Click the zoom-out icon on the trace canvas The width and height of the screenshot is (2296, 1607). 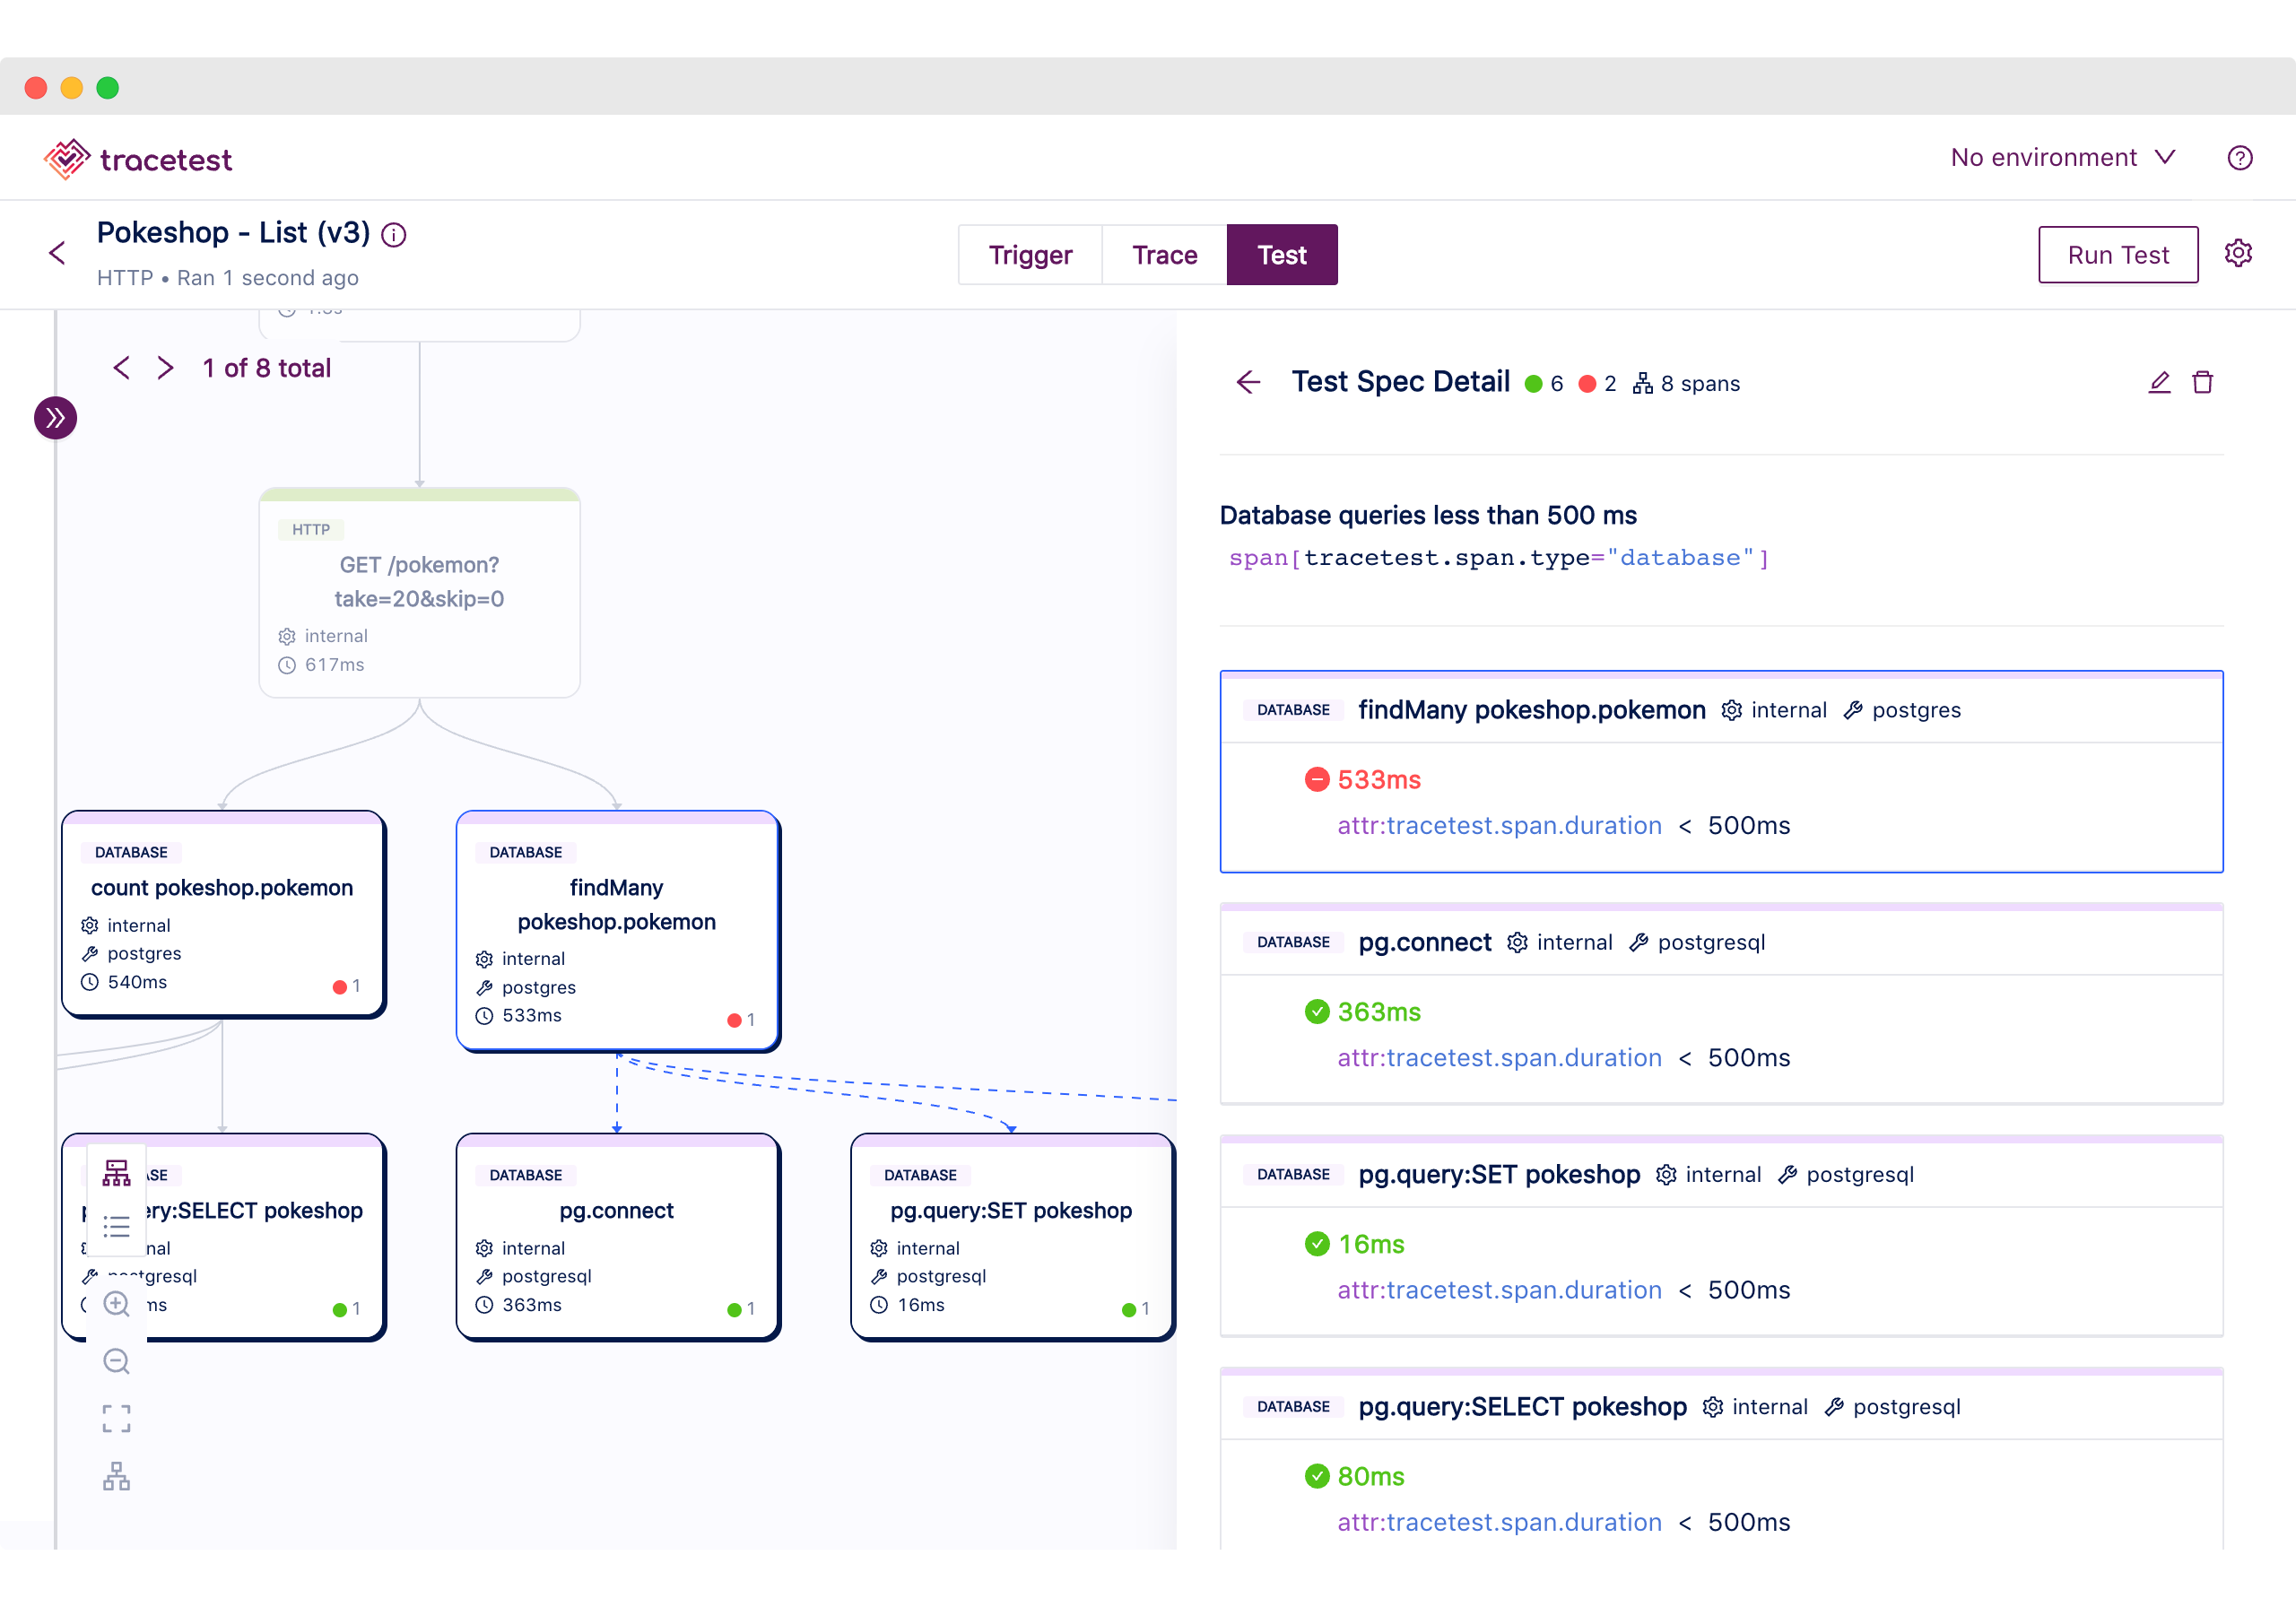pos(115,1361)
